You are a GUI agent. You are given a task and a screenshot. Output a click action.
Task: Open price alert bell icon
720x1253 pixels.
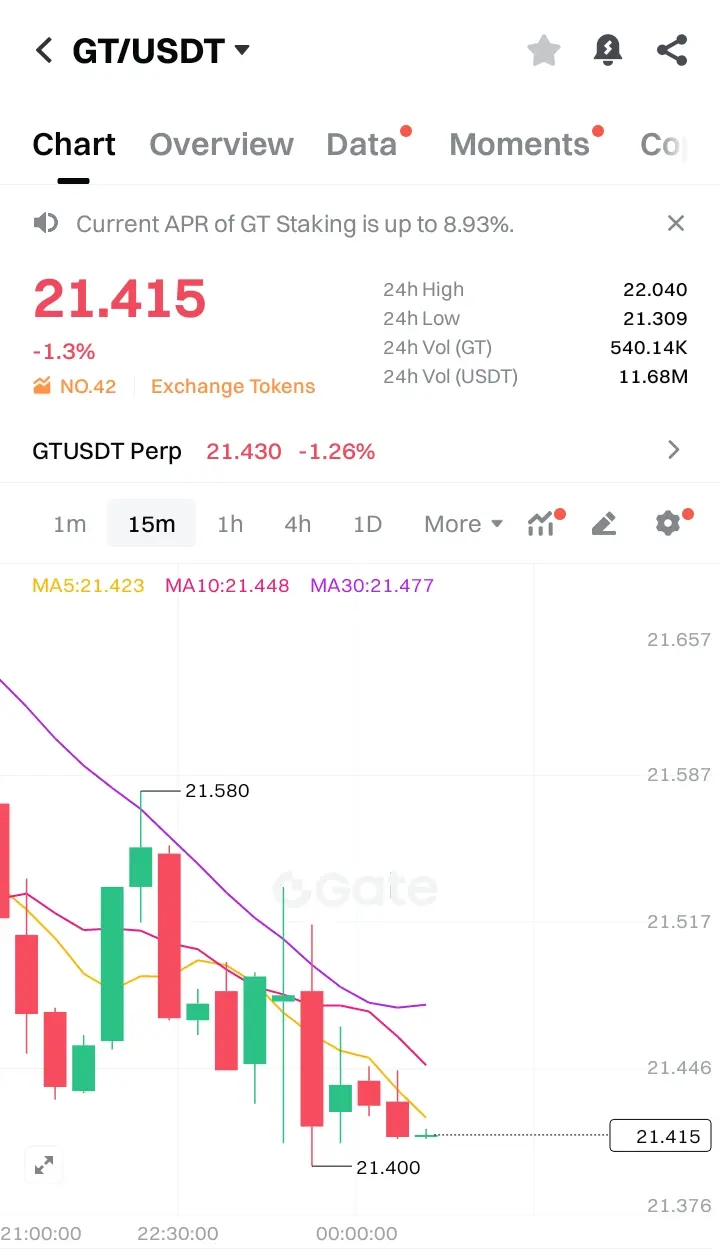pyautogui.click(x=607, y=50)
